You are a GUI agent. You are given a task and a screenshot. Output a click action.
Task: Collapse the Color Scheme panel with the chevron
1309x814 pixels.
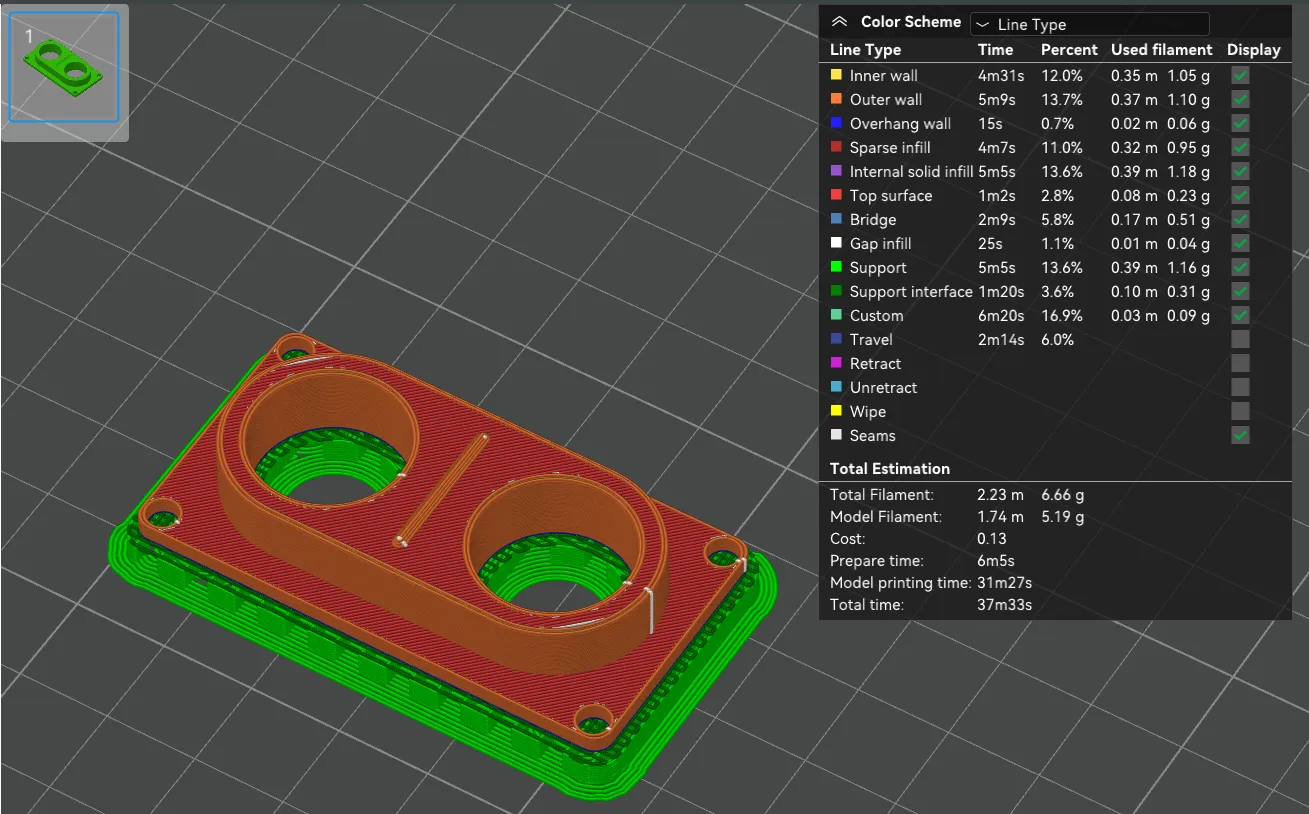pyautogui.click(x=840, y=21)
